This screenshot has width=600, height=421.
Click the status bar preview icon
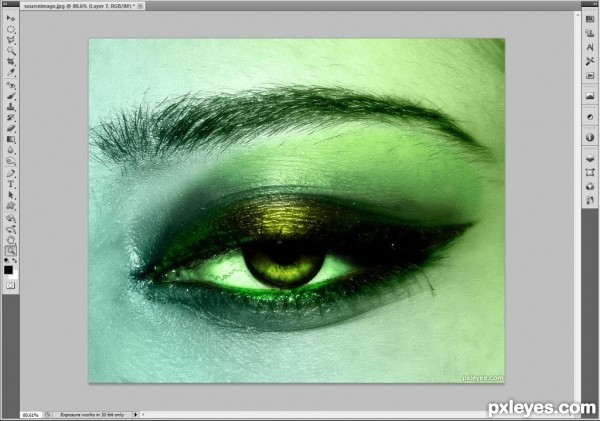click(48, 415)
